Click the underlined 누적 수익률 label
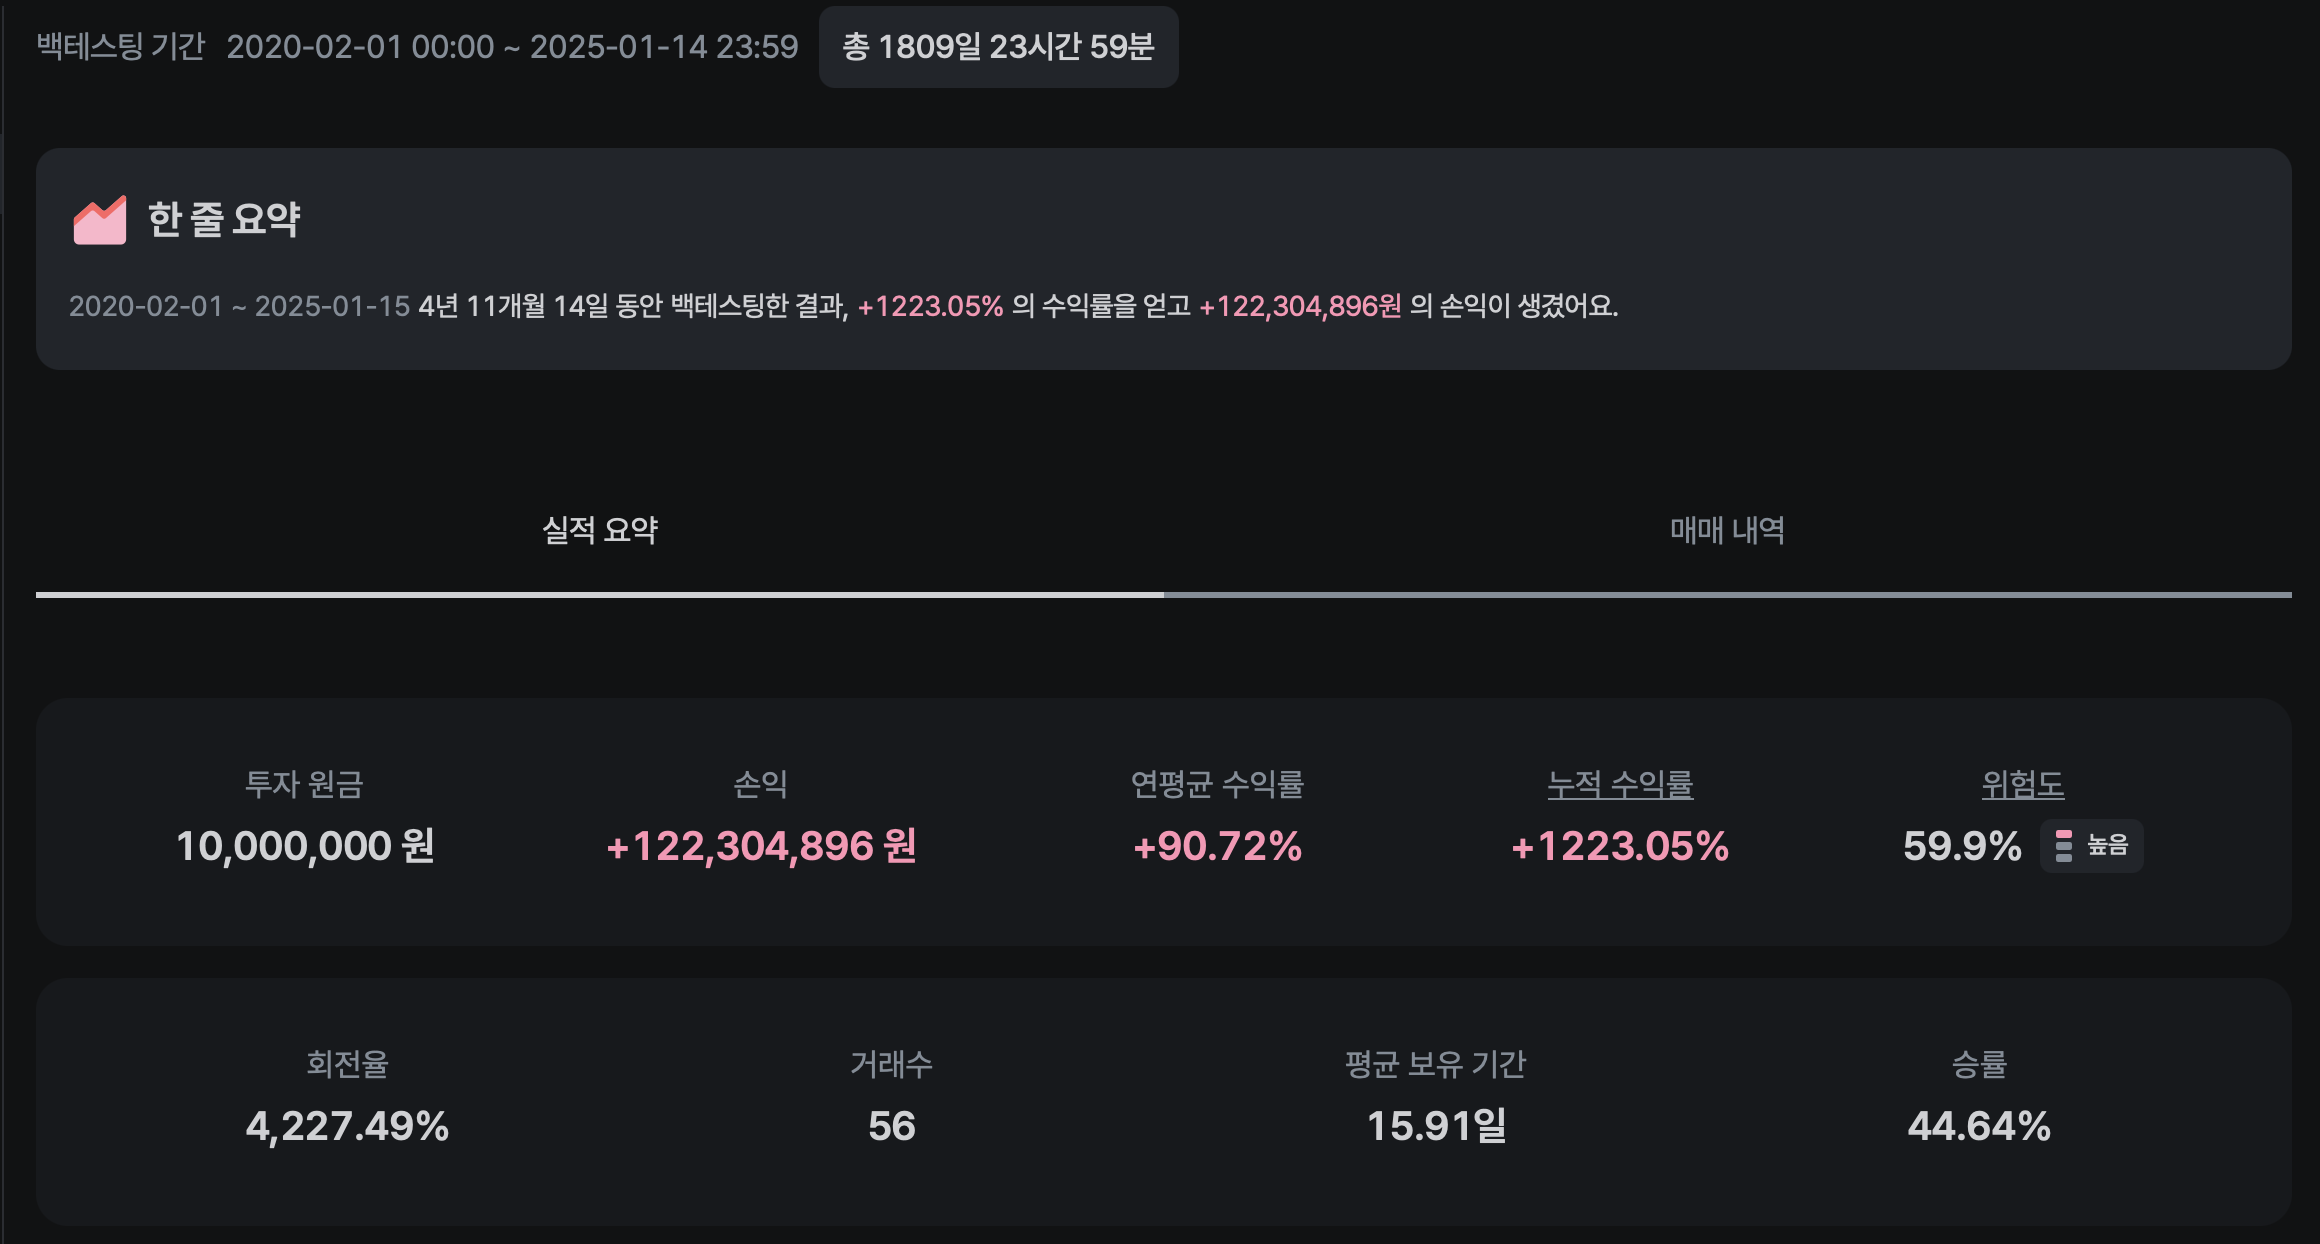This screenshot has width=2320, height=1244. tap(1620, 785)
